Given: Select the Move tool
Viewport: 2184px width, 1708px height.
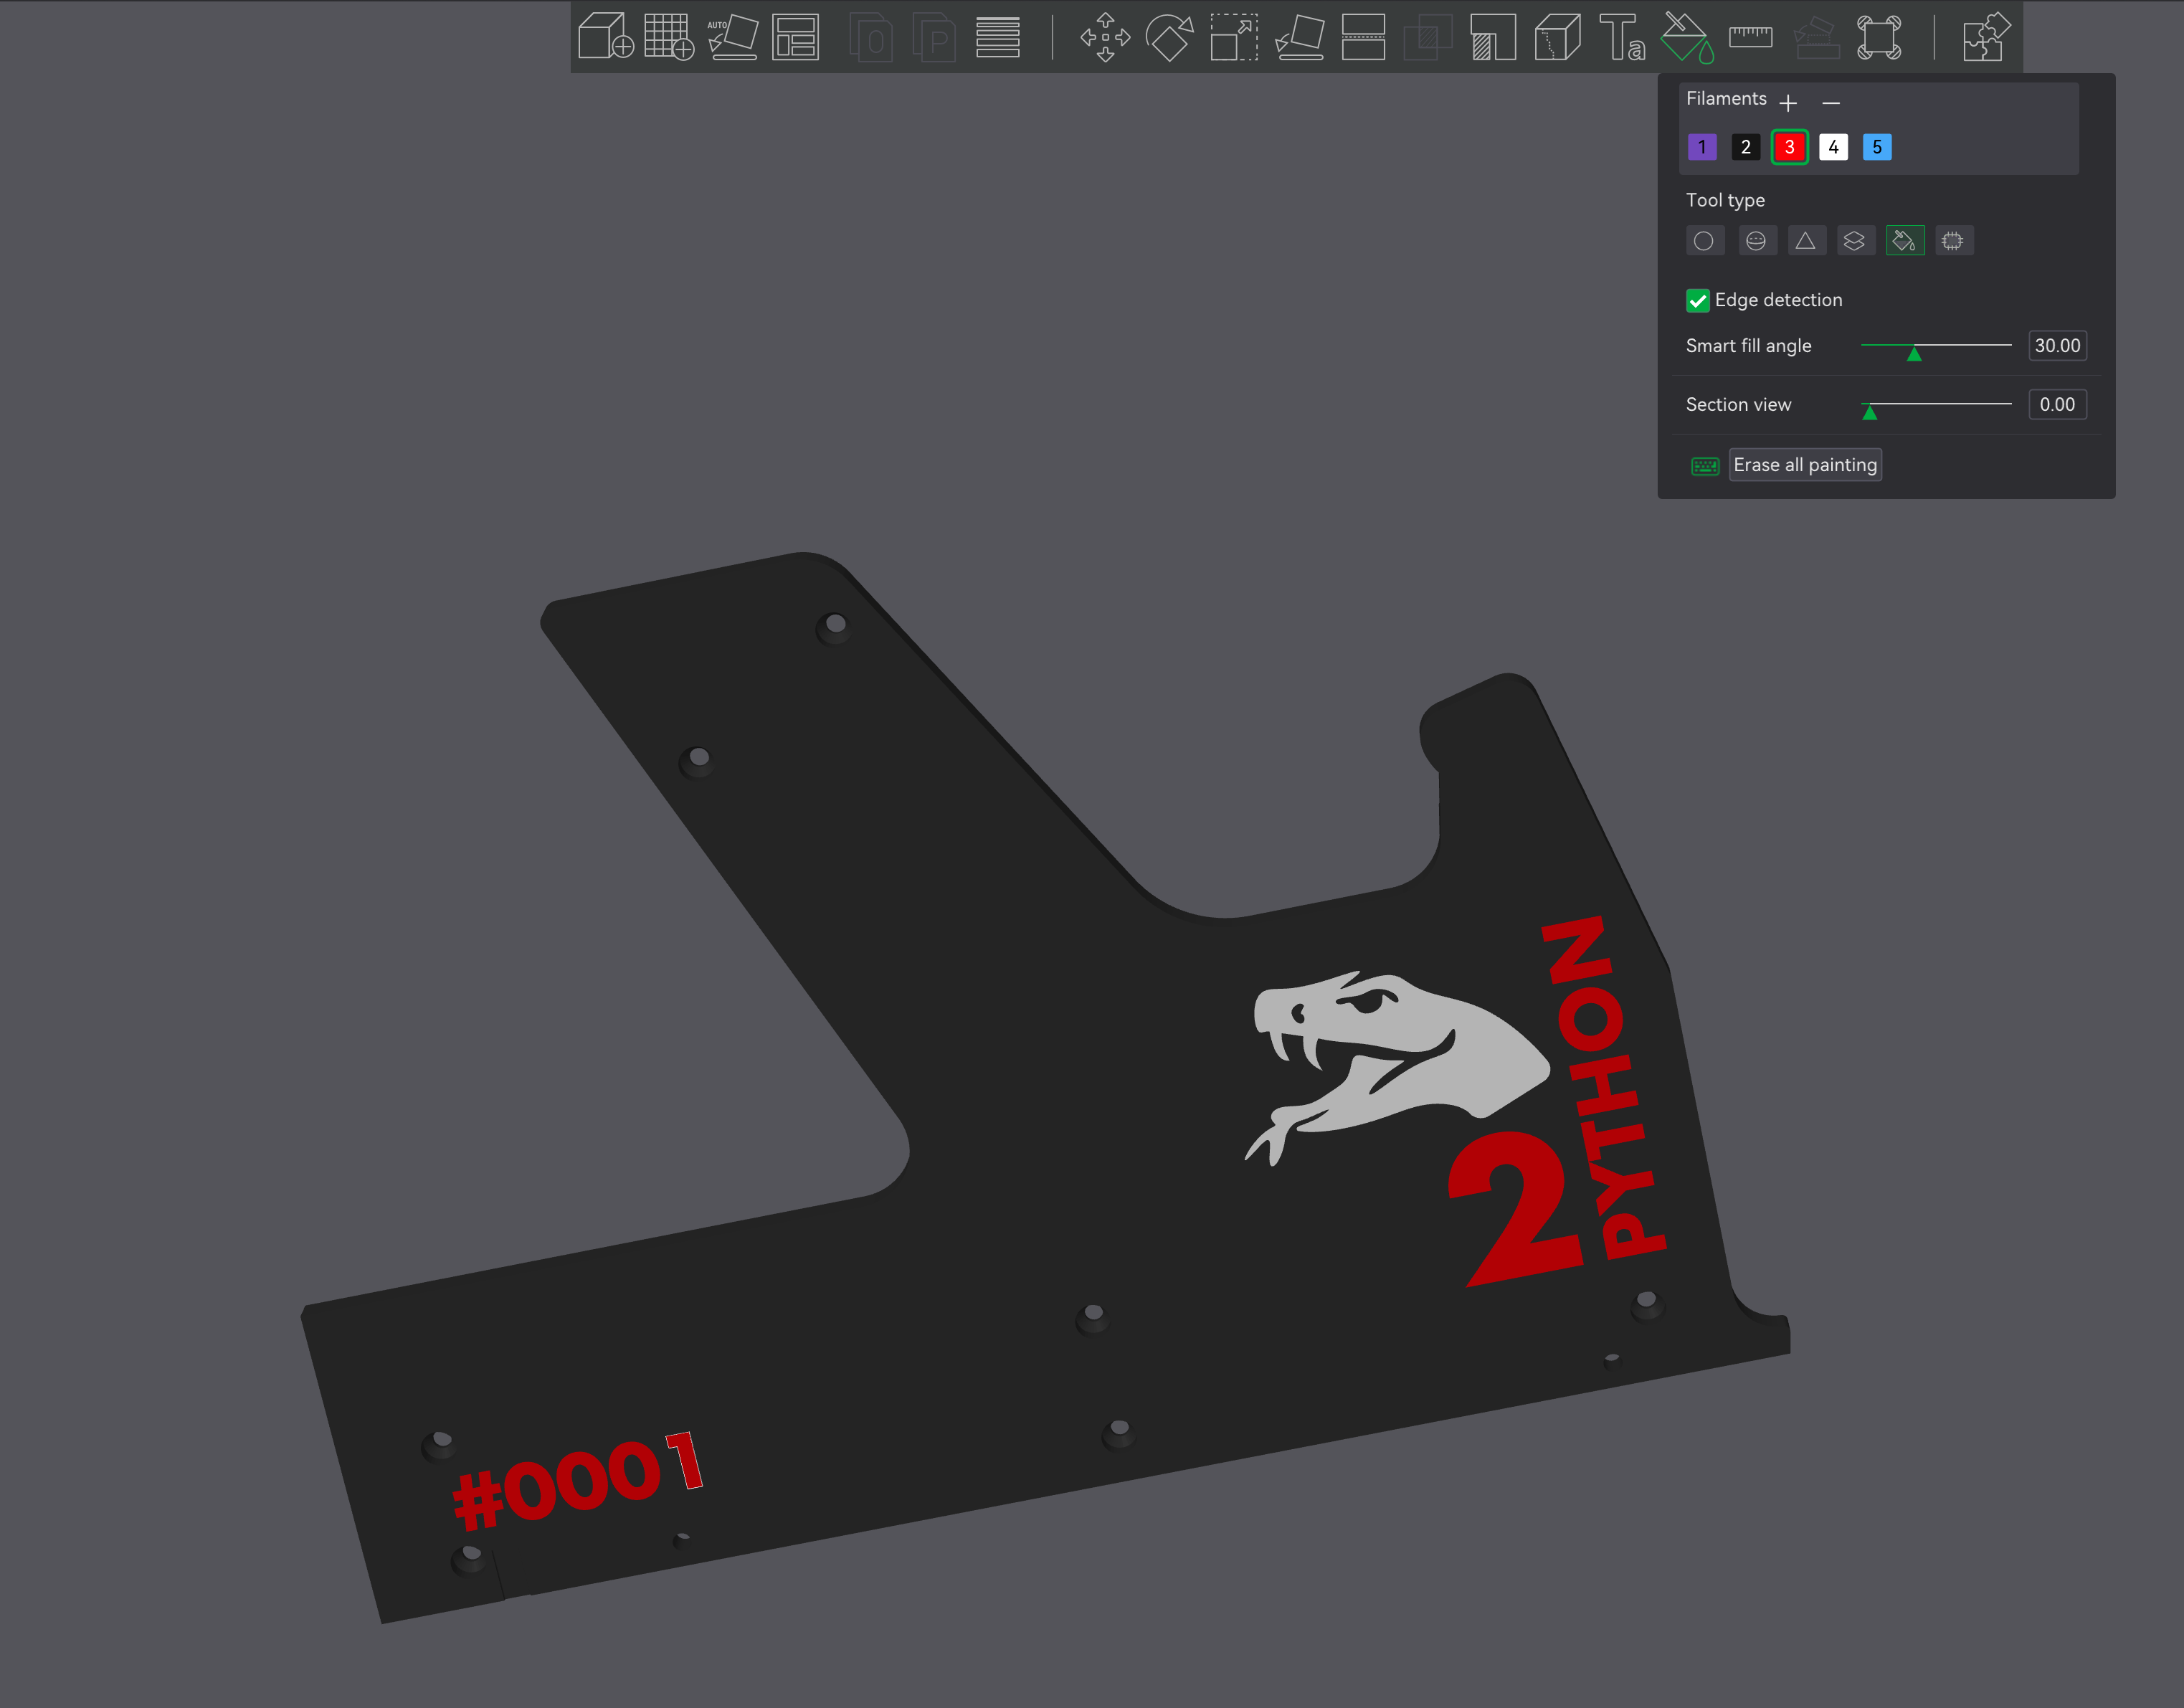Looking at the screenshot, I should [x=1105, y=37].
